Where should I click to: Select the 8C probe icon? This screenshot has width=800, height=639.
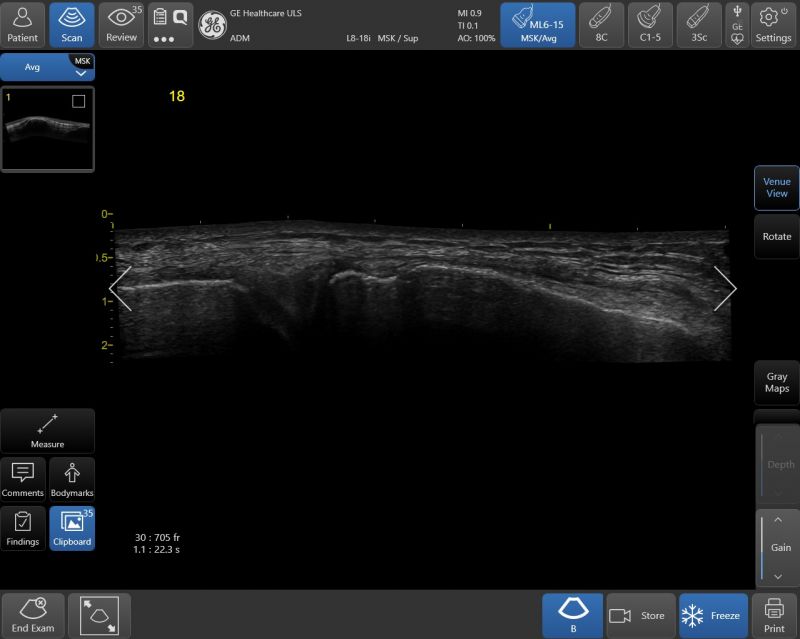pyautogui.click(x=602, y=25)
